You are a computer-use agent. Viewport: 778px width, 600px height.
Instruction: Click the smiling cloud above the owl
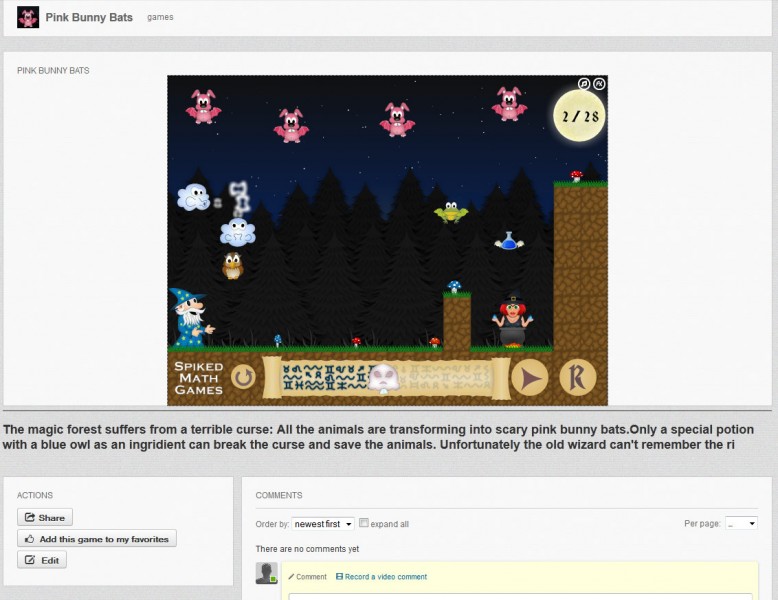tap(238, 232)
